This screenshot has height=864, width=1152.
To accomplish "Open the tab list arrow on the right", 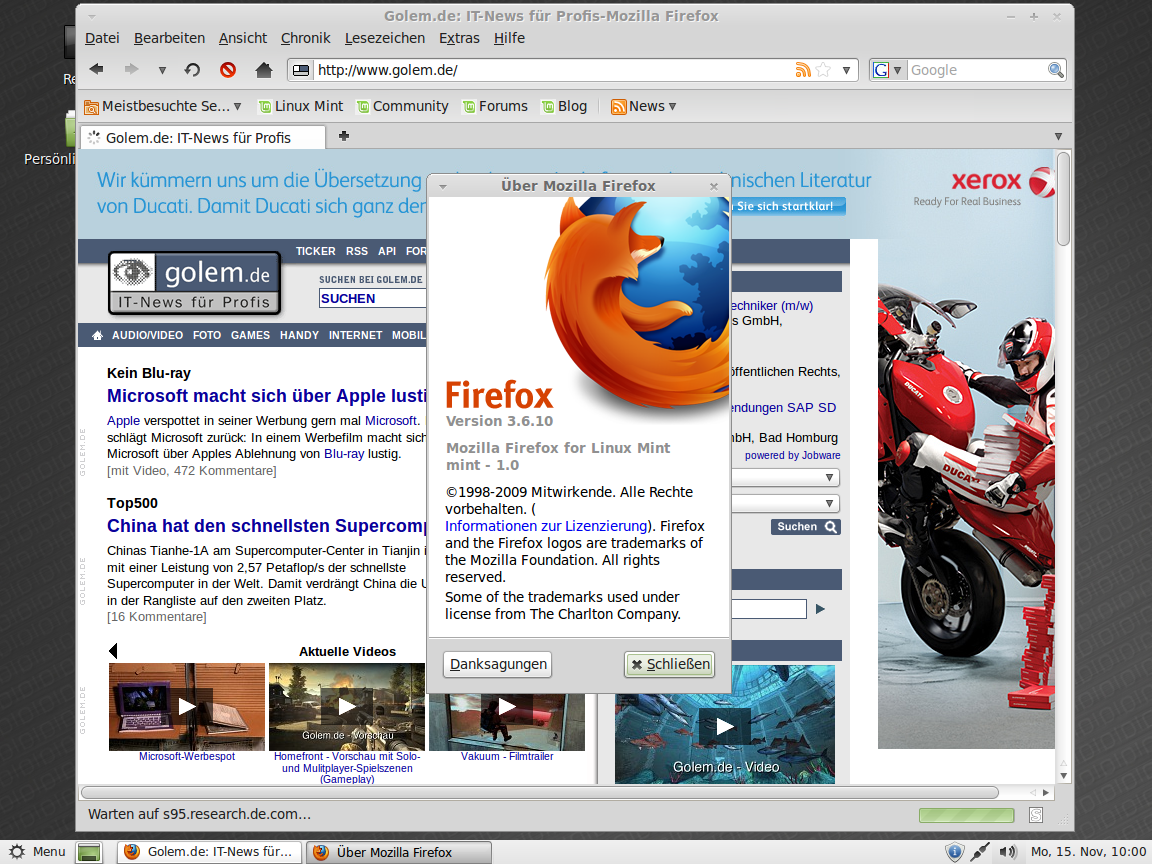I will coord(1058,136).
